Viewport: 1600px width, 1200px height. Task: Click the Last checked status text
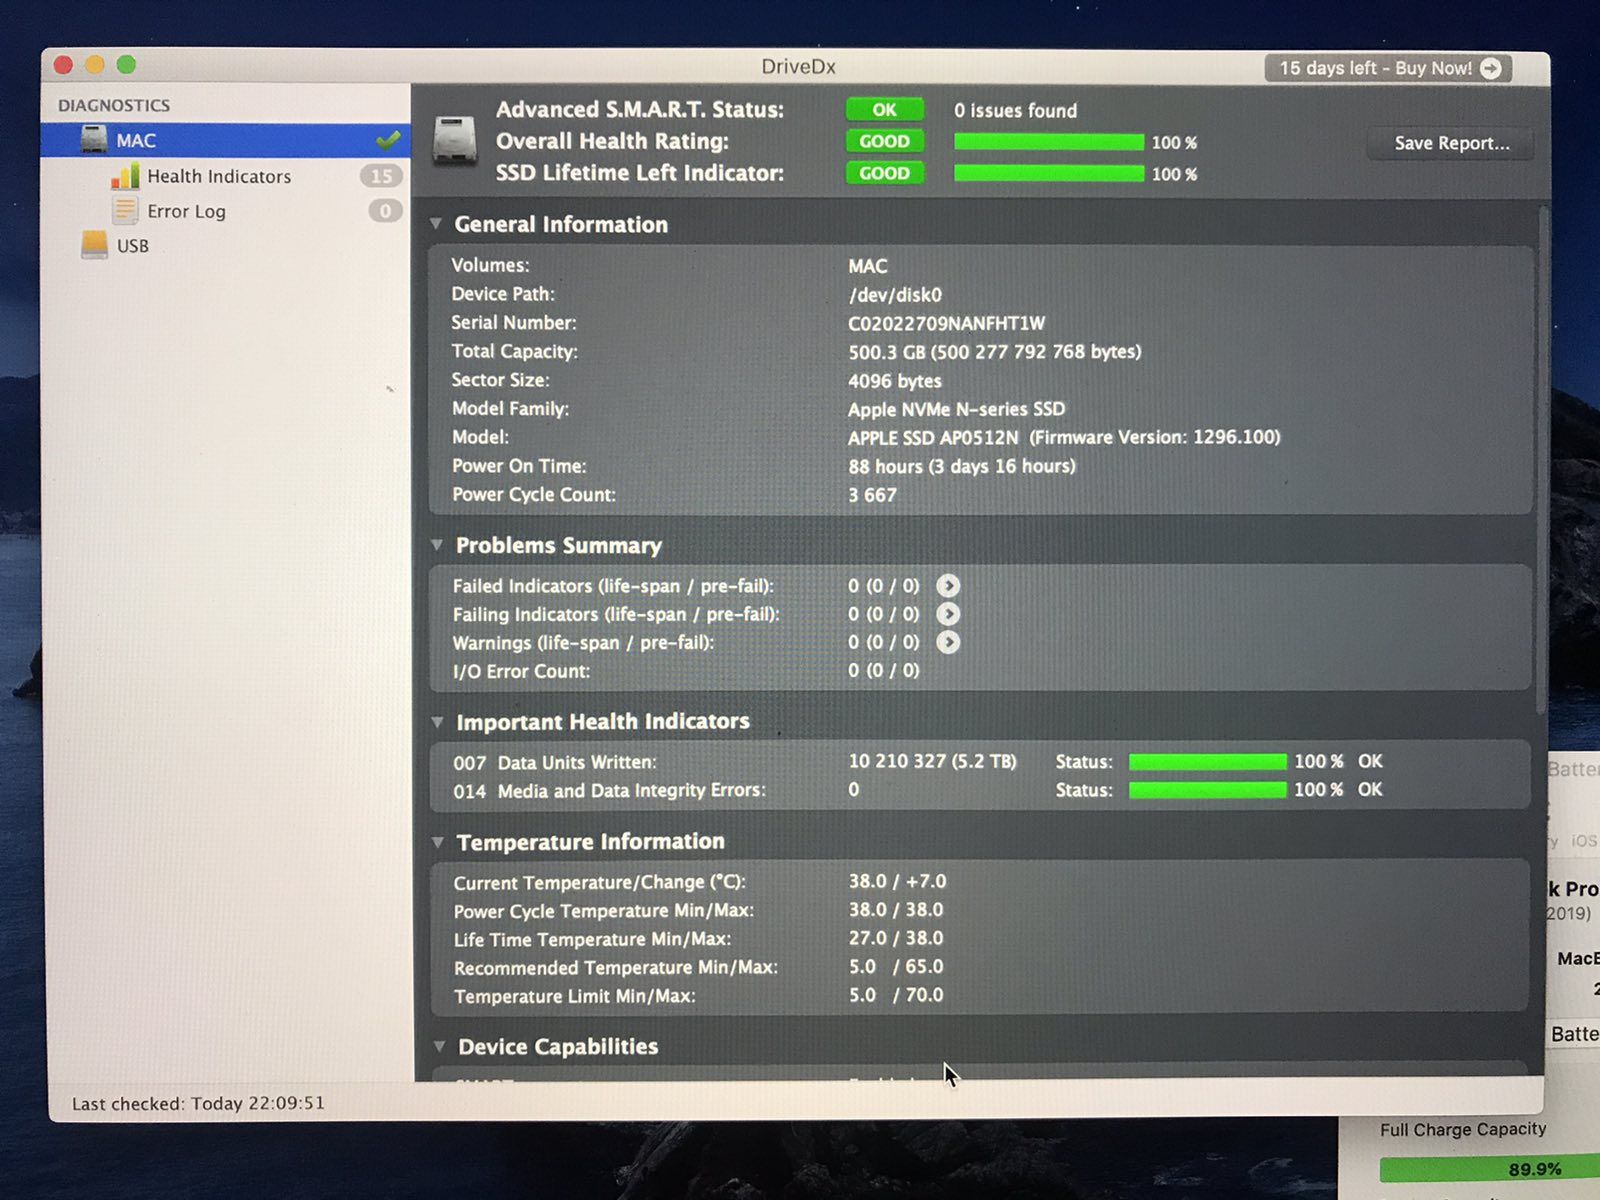point(198,1103)
